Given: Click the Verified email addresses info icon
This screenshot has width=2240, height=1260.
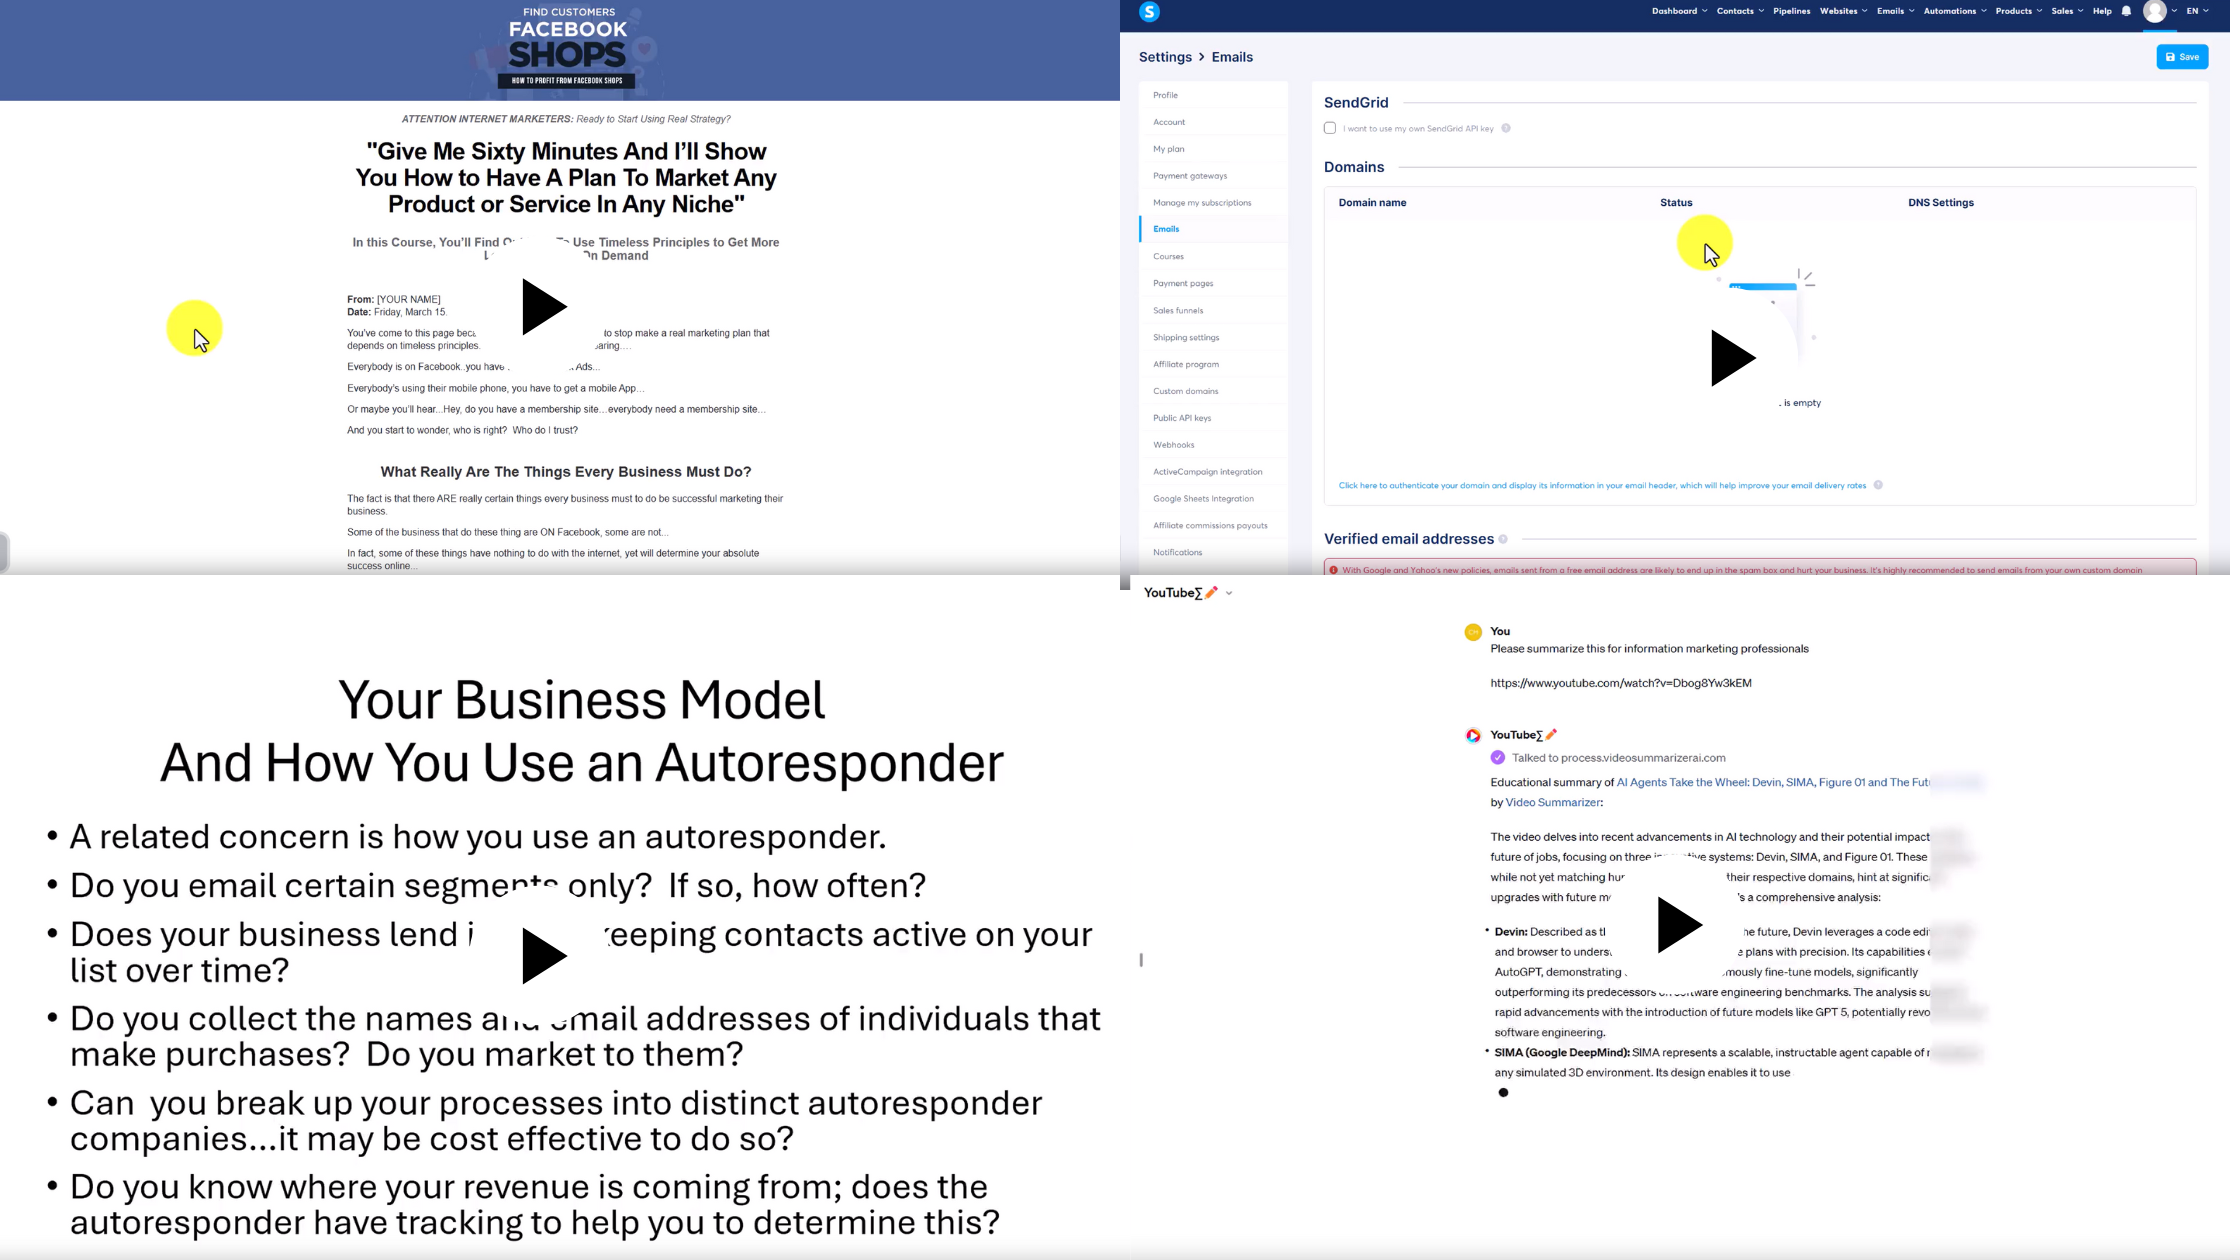Looking at the screenshot, I should 1503,539.
